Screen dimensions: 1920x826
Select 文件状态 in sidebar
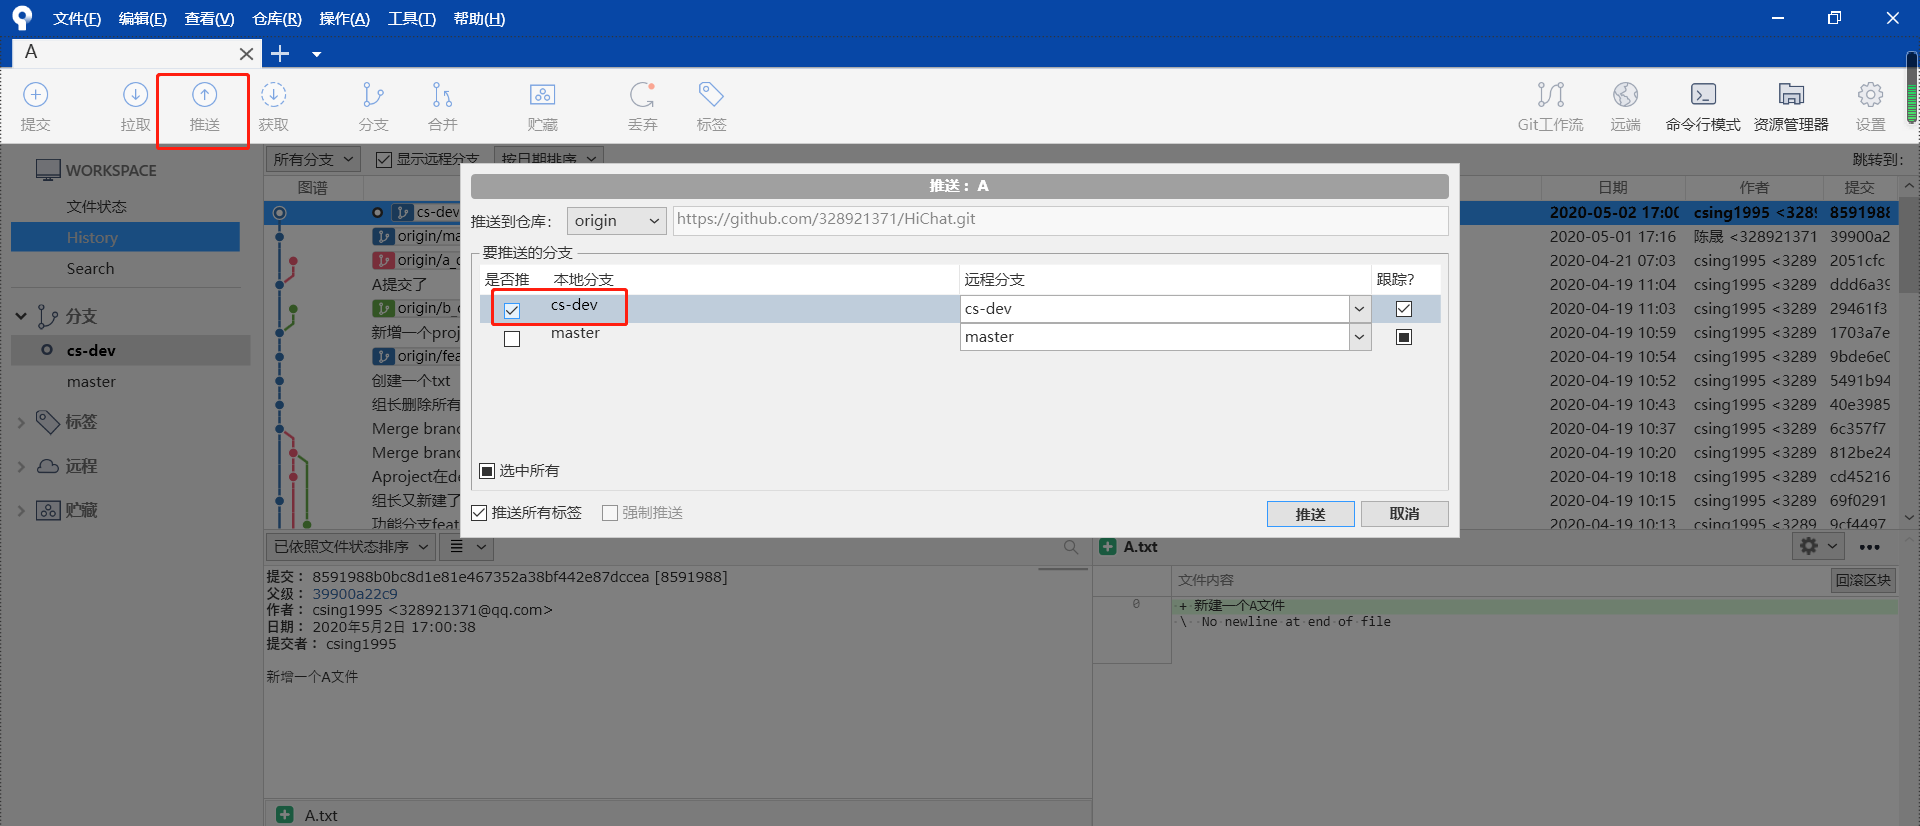point(97,206)
